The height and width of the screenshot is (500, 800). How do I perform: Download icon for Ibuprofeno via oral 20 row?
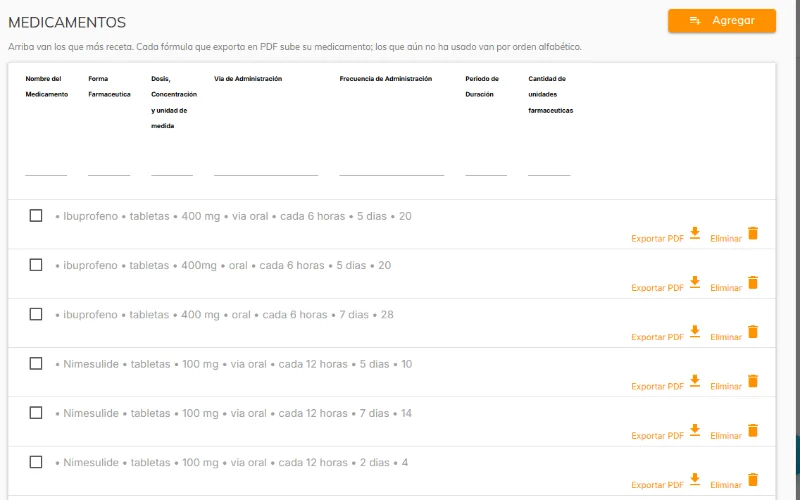[695, 233]
